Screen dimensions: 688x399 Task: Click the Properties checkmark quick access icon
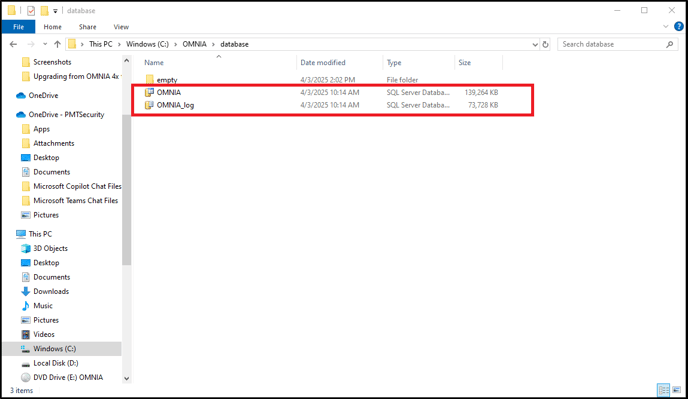click(x=31, y=11)
